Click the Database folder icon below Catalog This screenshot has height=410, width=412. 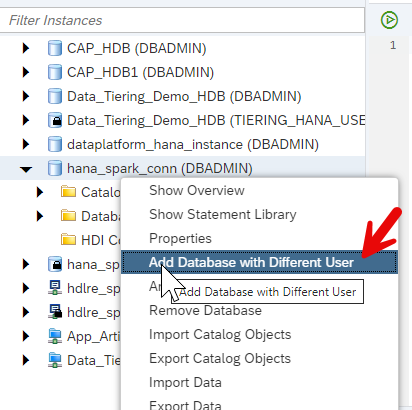pos(68,216)
